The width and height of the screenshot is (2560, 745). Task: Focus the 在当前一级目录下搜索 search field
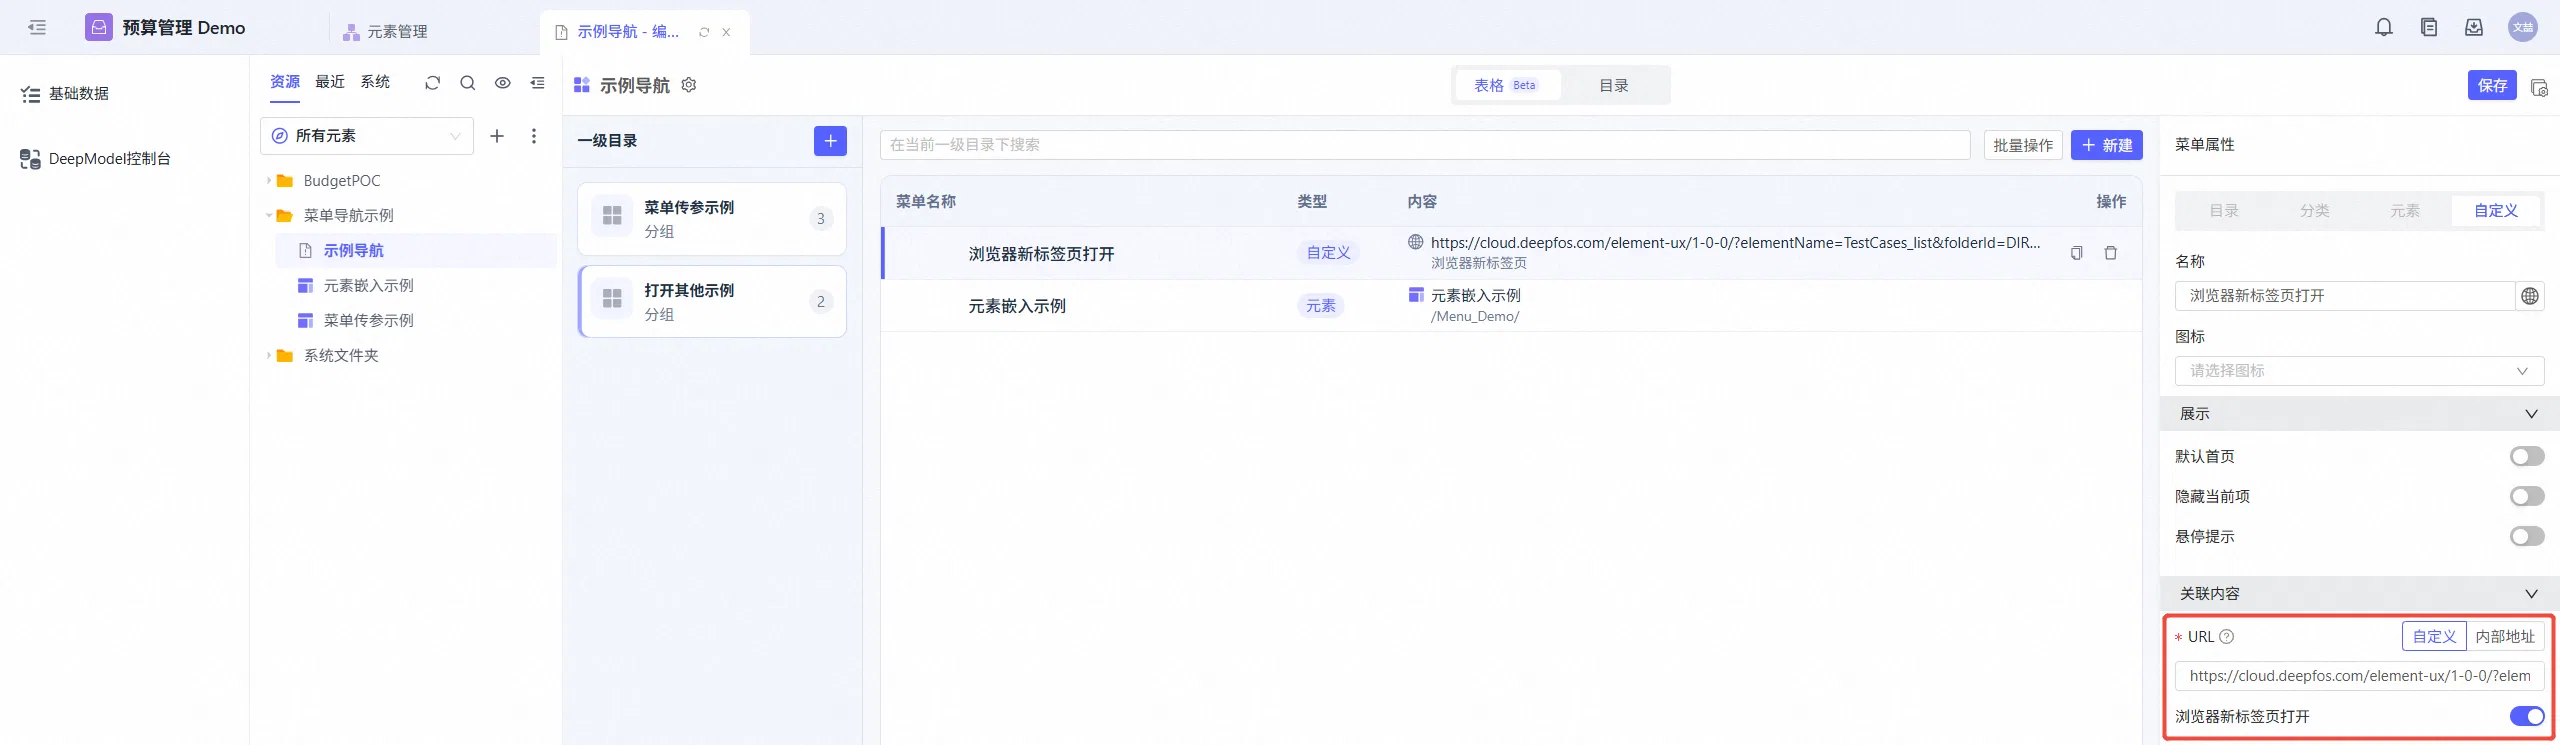pos(1425,146)
